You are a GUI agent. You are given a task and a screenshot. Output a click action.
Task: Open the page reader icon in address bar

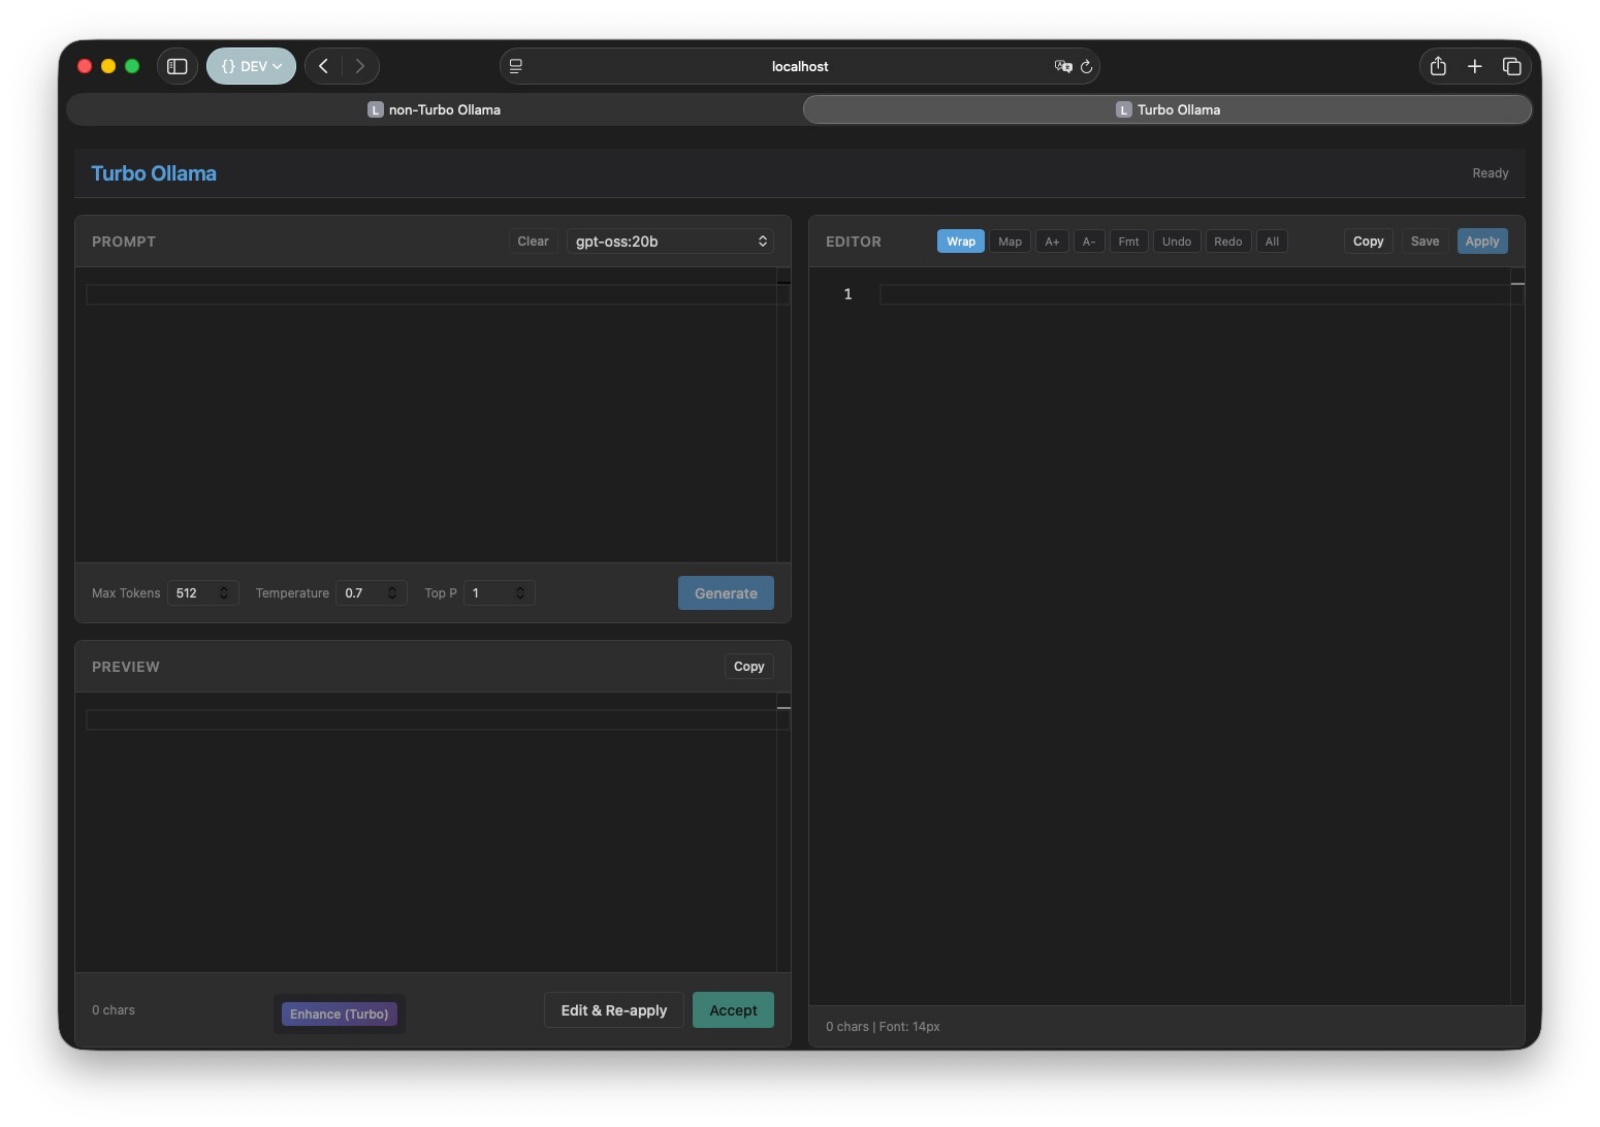(516, 66)
